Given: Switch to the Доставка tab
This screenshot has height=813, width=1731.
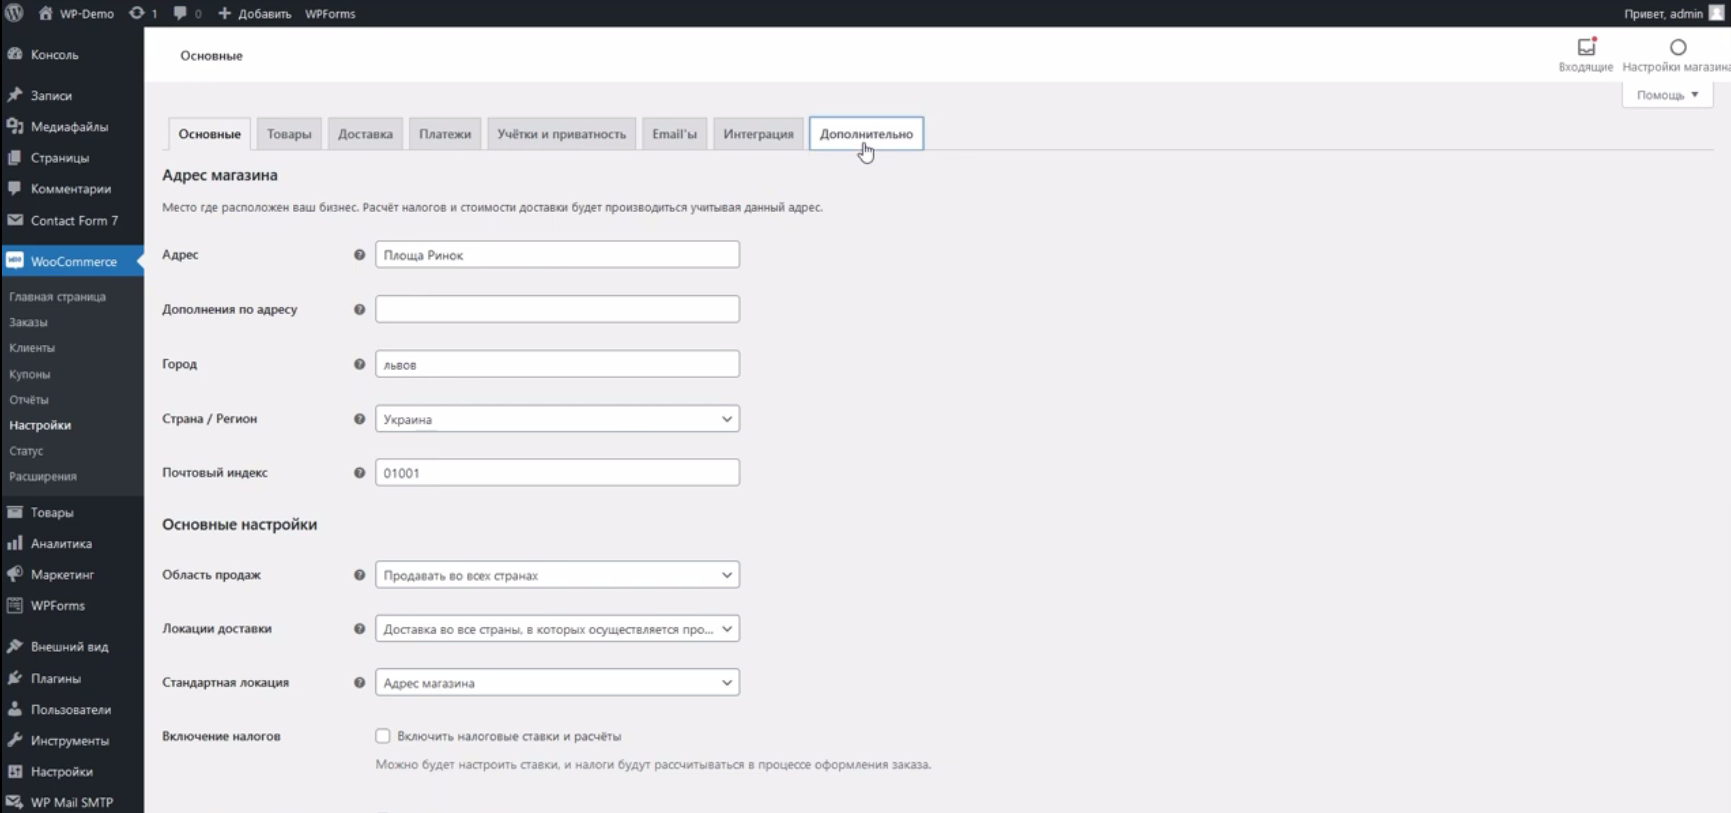Looking at the screenshot, I should pyautogui.click(x=365, y=134).
